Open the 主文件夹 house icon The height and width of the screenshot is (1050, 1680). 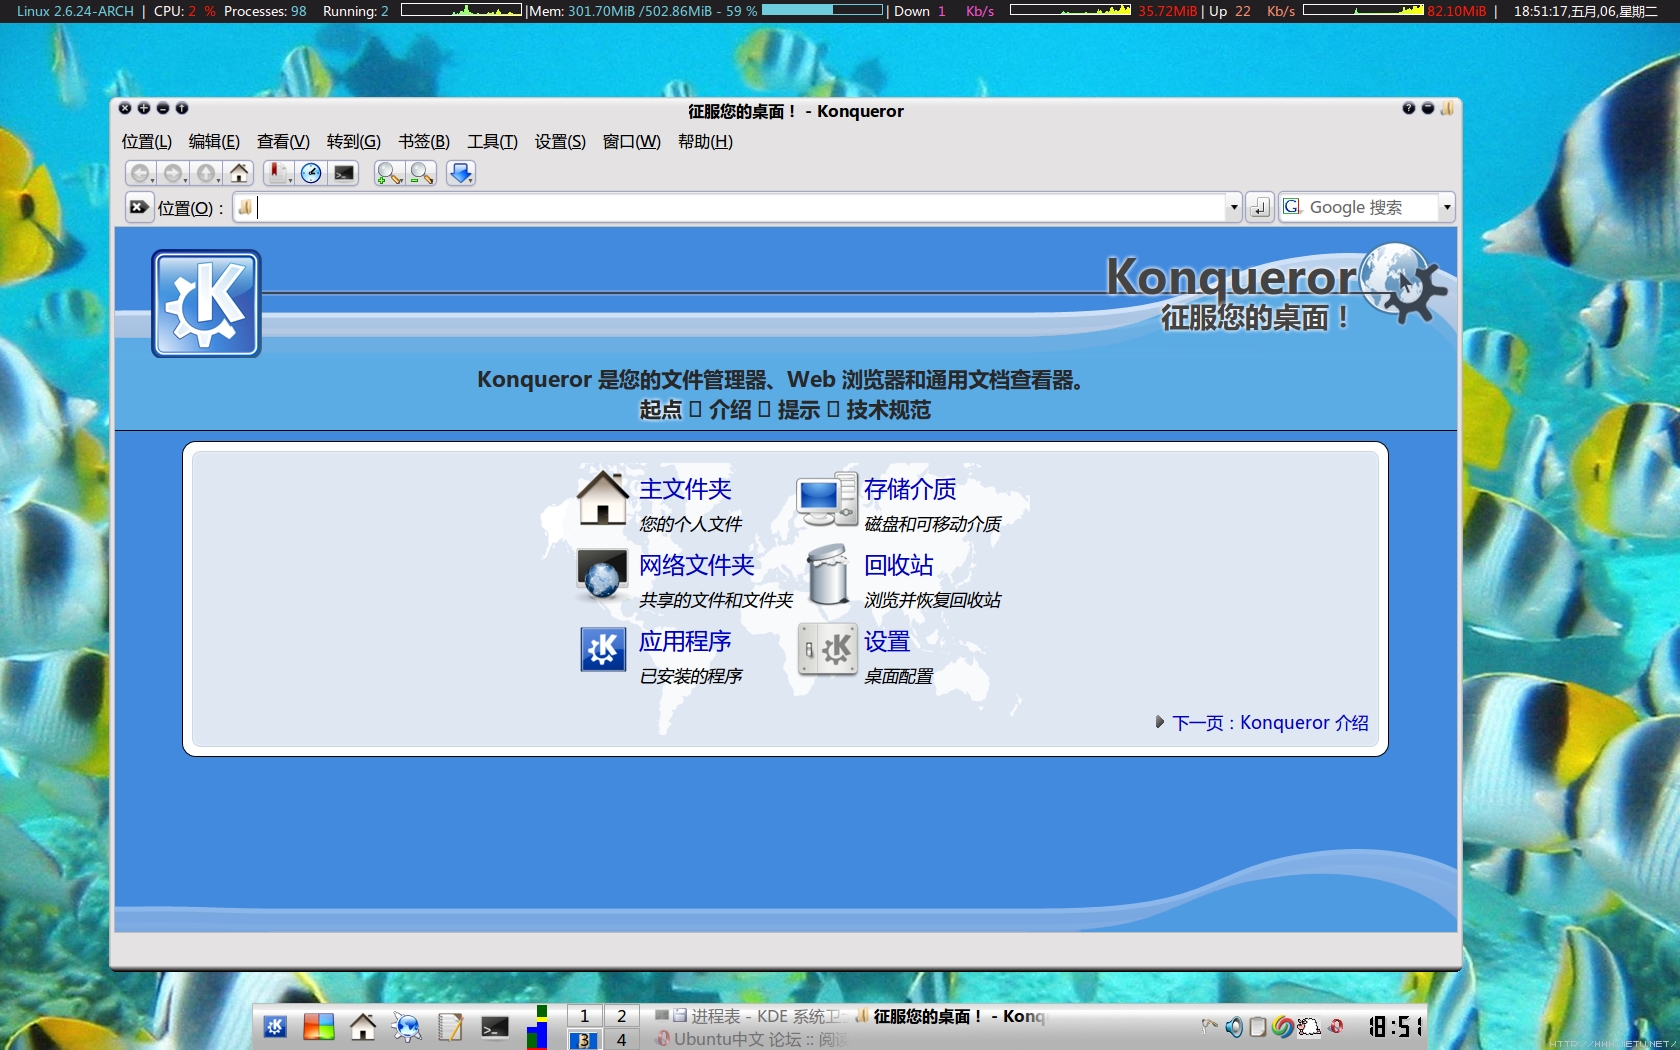click(x=602, y=498)
